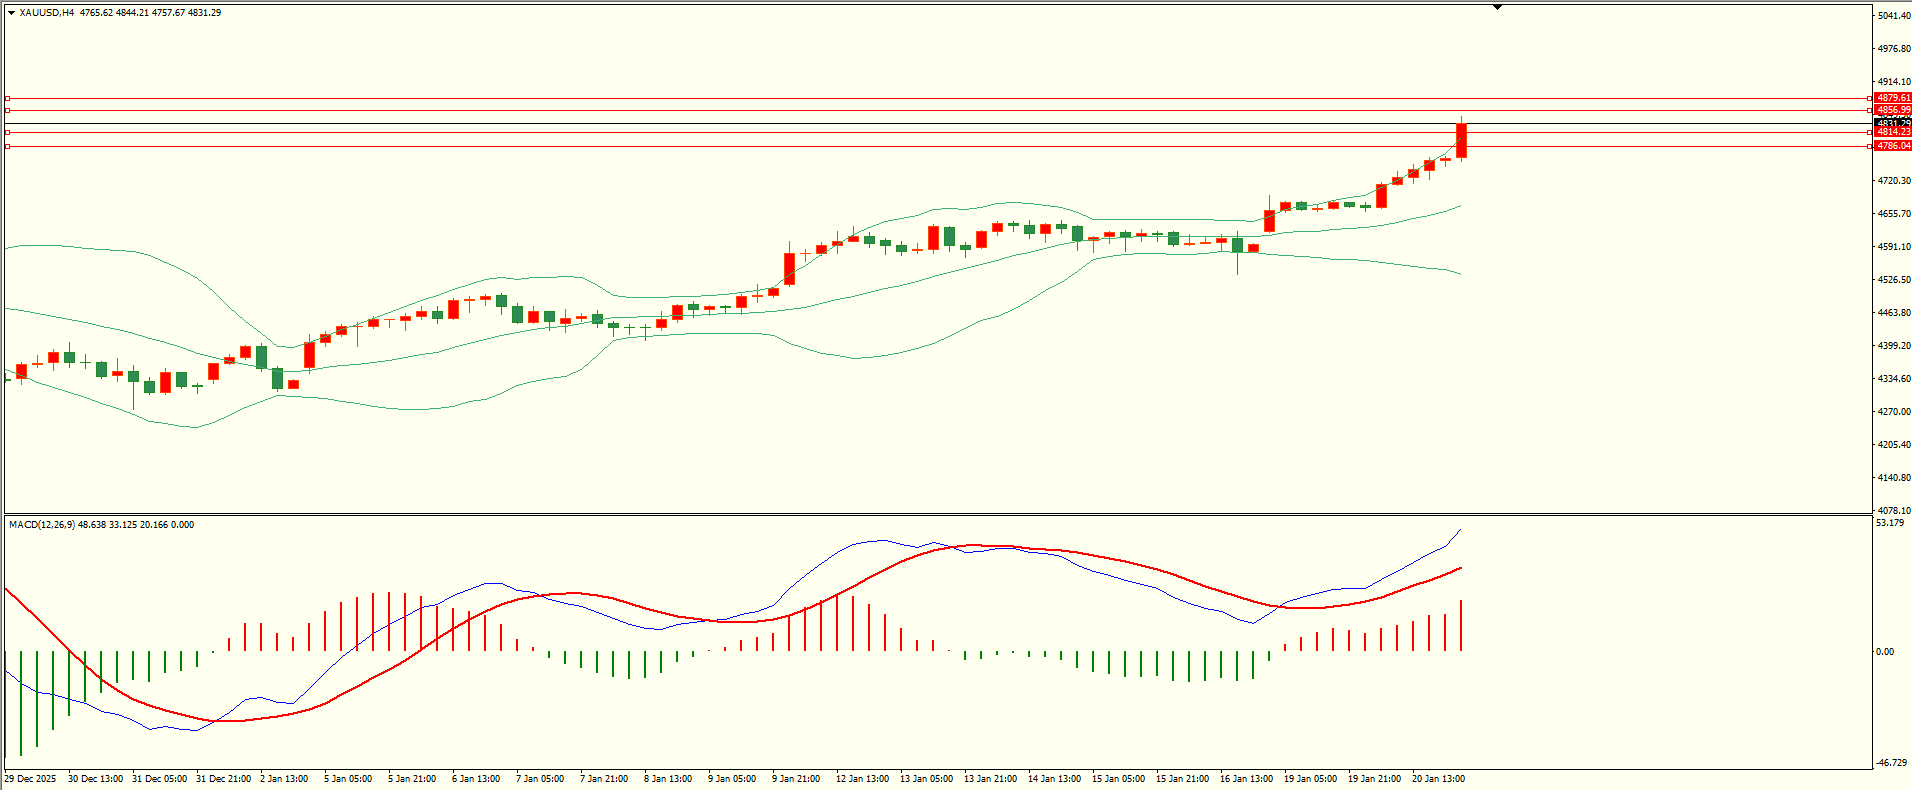Click the XAUUSD,H4 chart title text

pos(46,13)
